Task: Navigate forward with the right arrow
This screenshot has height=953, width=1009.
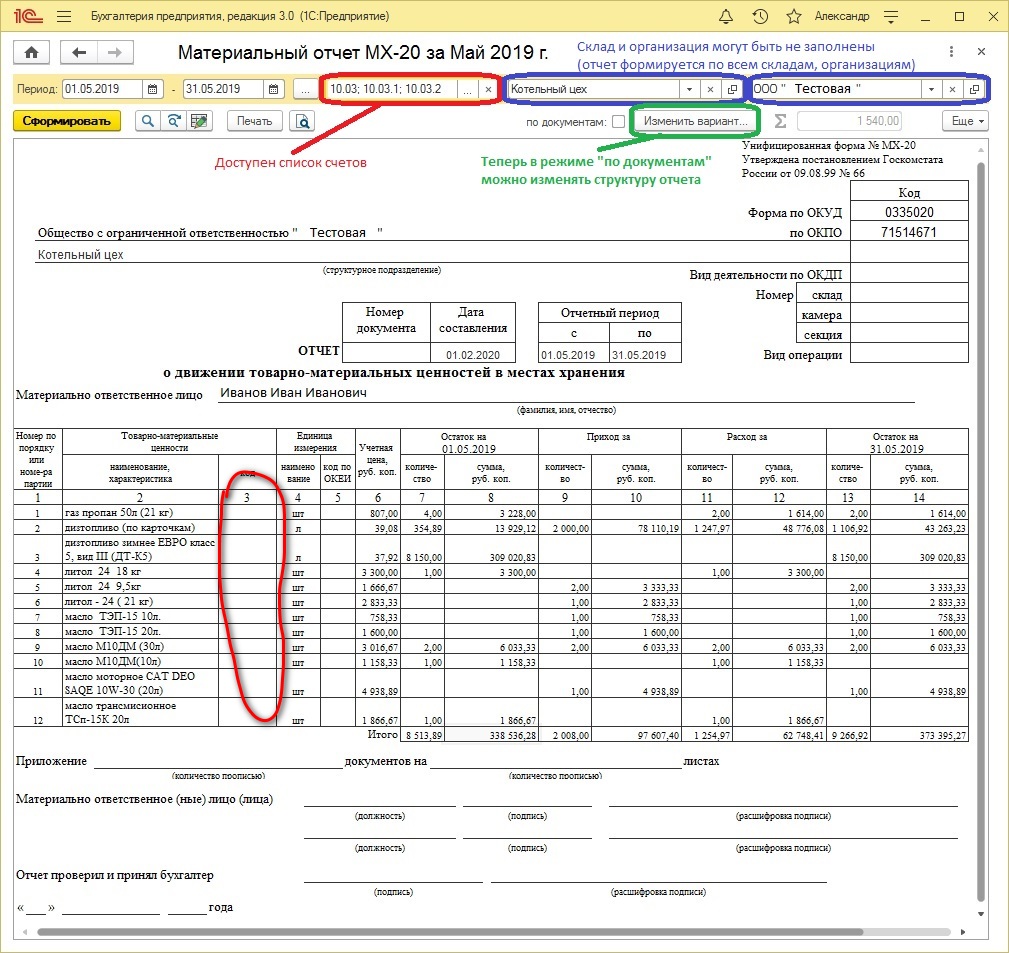Action: [115, 53]
